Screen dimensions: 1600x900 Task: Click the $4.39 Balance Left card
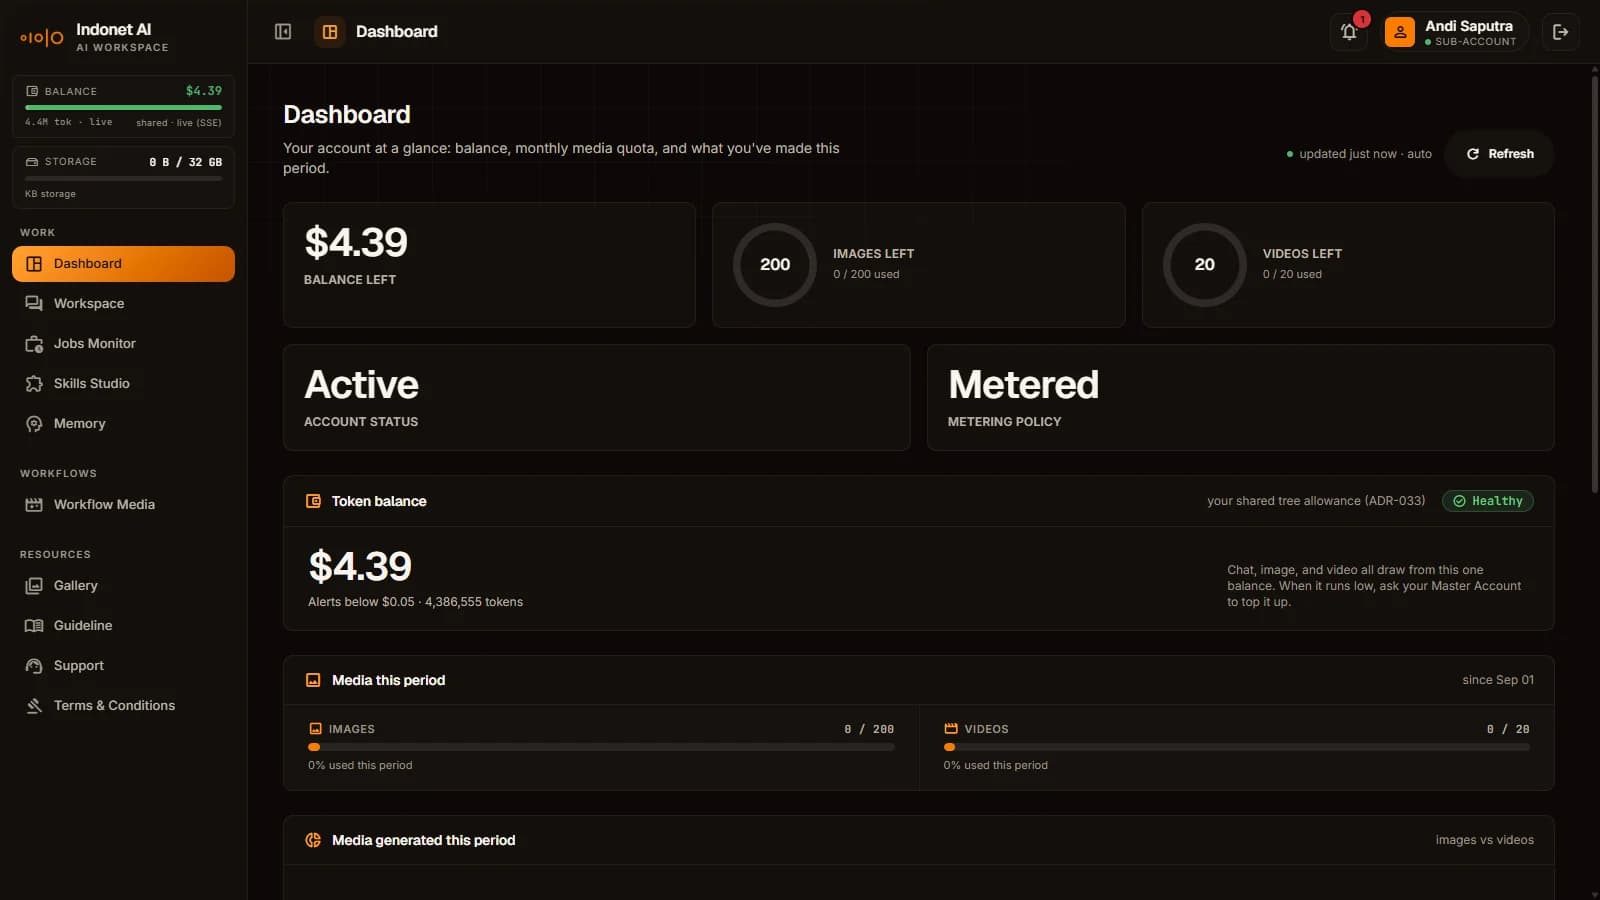pos(489,265)
